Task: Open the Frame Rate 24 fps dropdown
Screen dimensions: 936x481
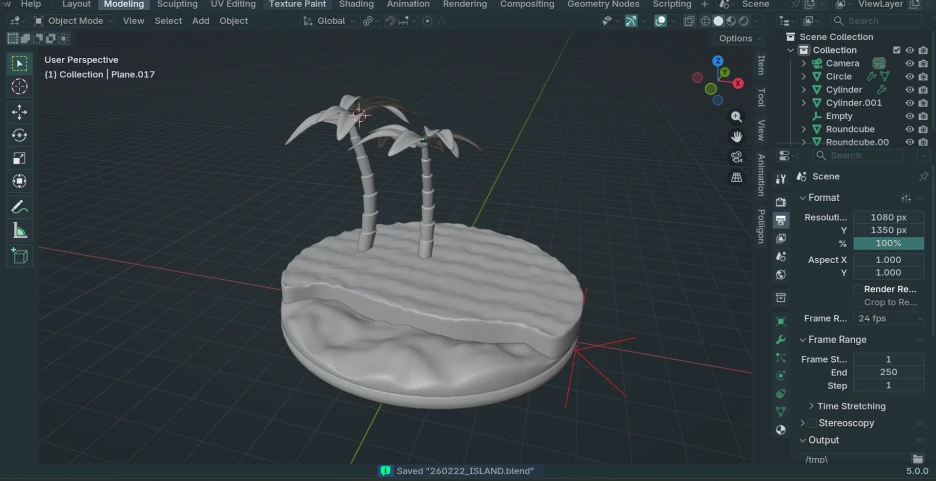Action: pyautogui.click(x=889, y=319)
